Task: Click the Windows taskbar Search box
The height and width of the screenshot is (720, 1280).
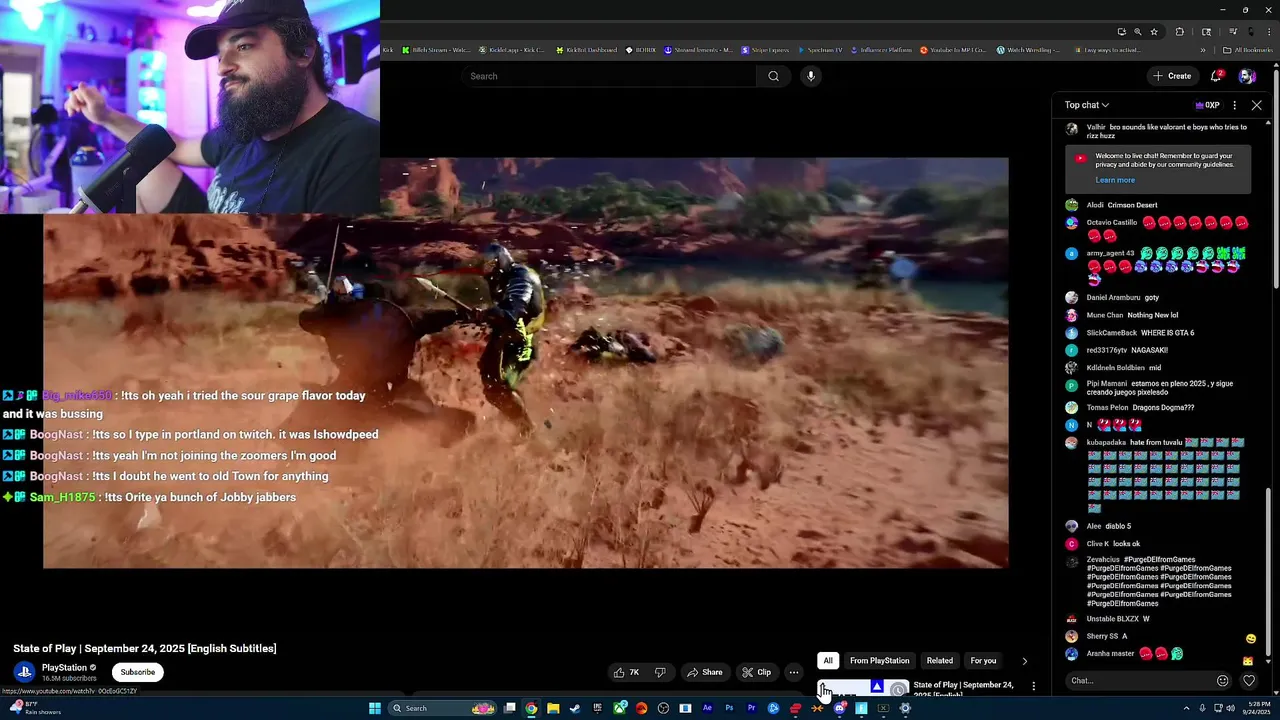Action: click(442, 708)
